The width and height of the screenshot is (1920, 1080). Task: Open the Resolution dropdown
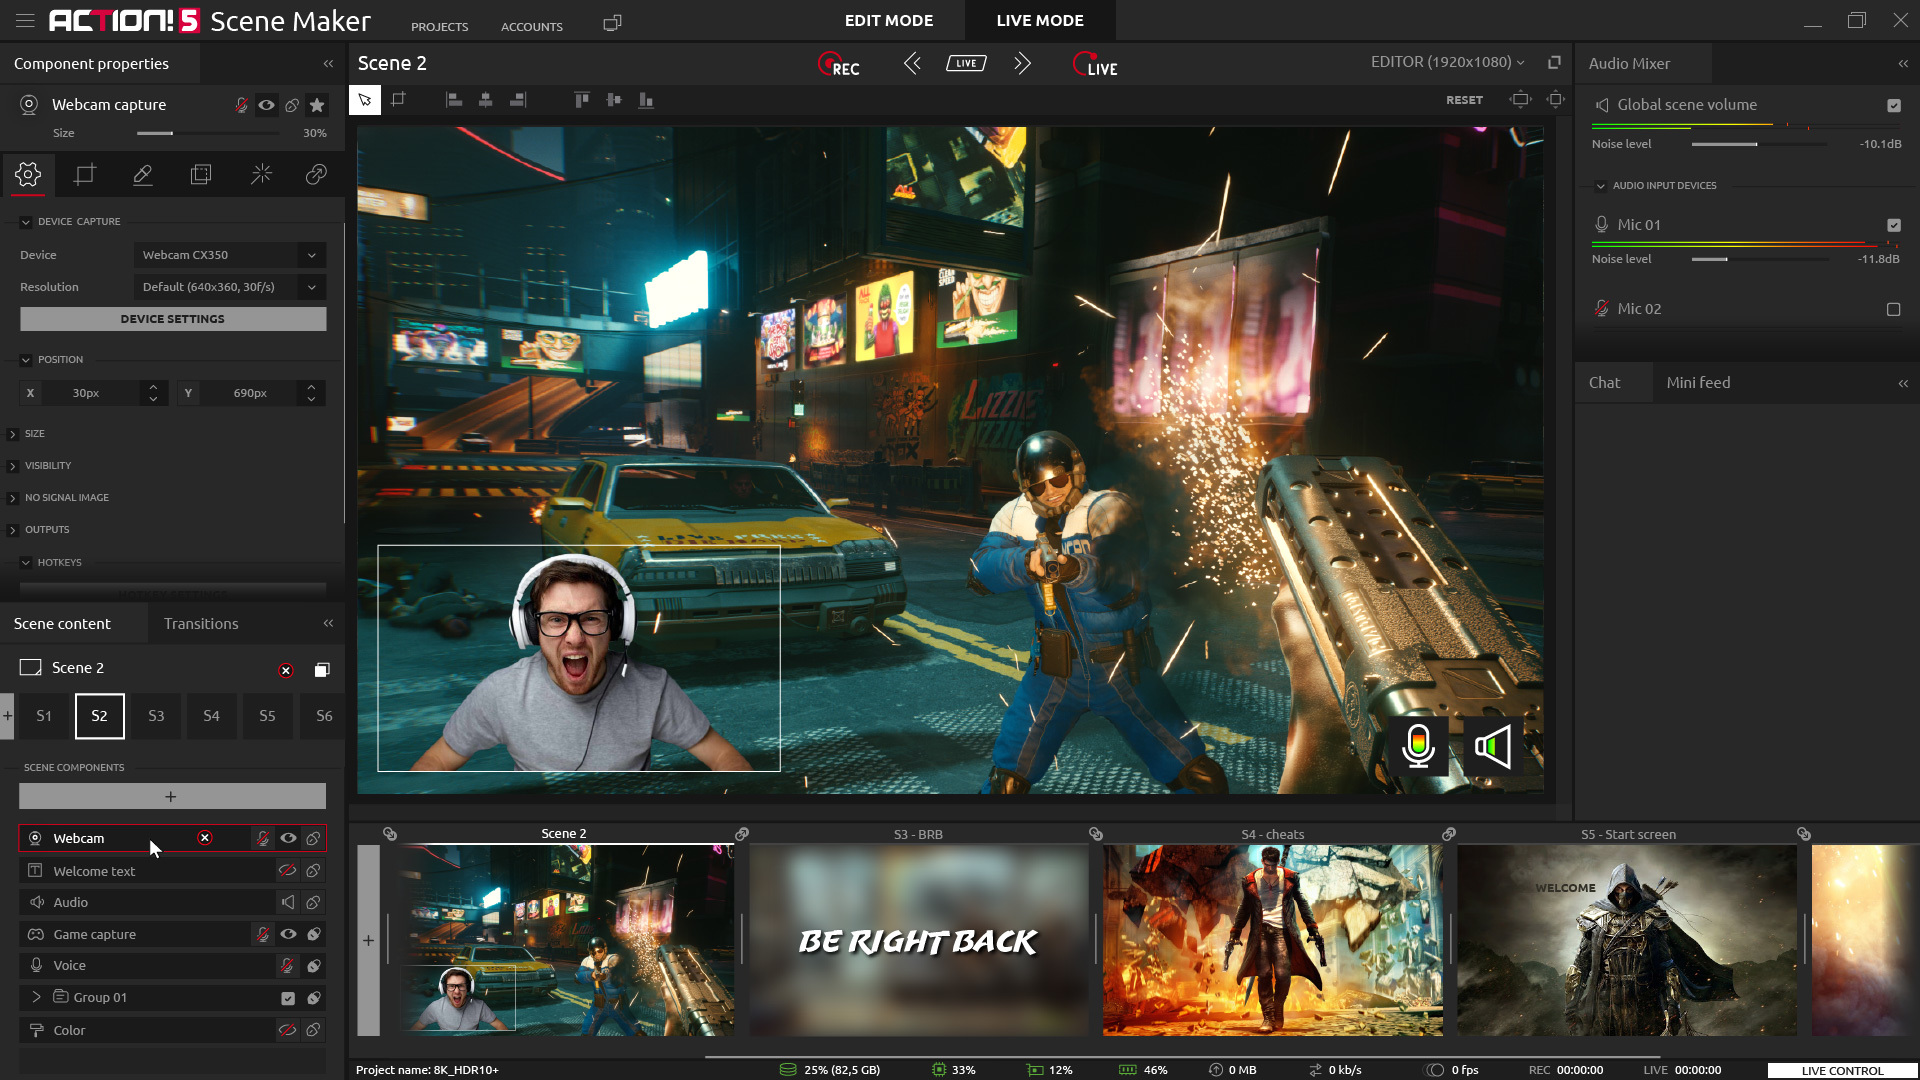coord(230,287)
